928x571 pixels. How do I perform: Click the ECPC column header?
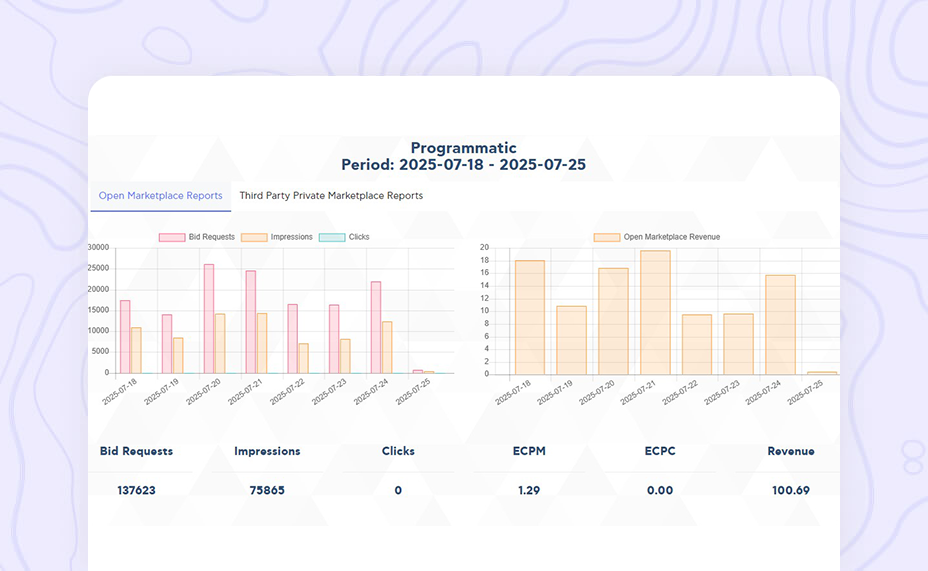coord(660,451)
